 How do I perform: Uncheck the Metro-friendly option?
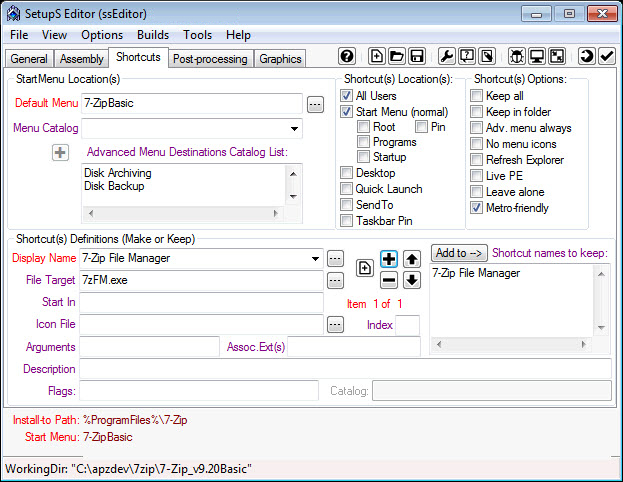point(476,208)
